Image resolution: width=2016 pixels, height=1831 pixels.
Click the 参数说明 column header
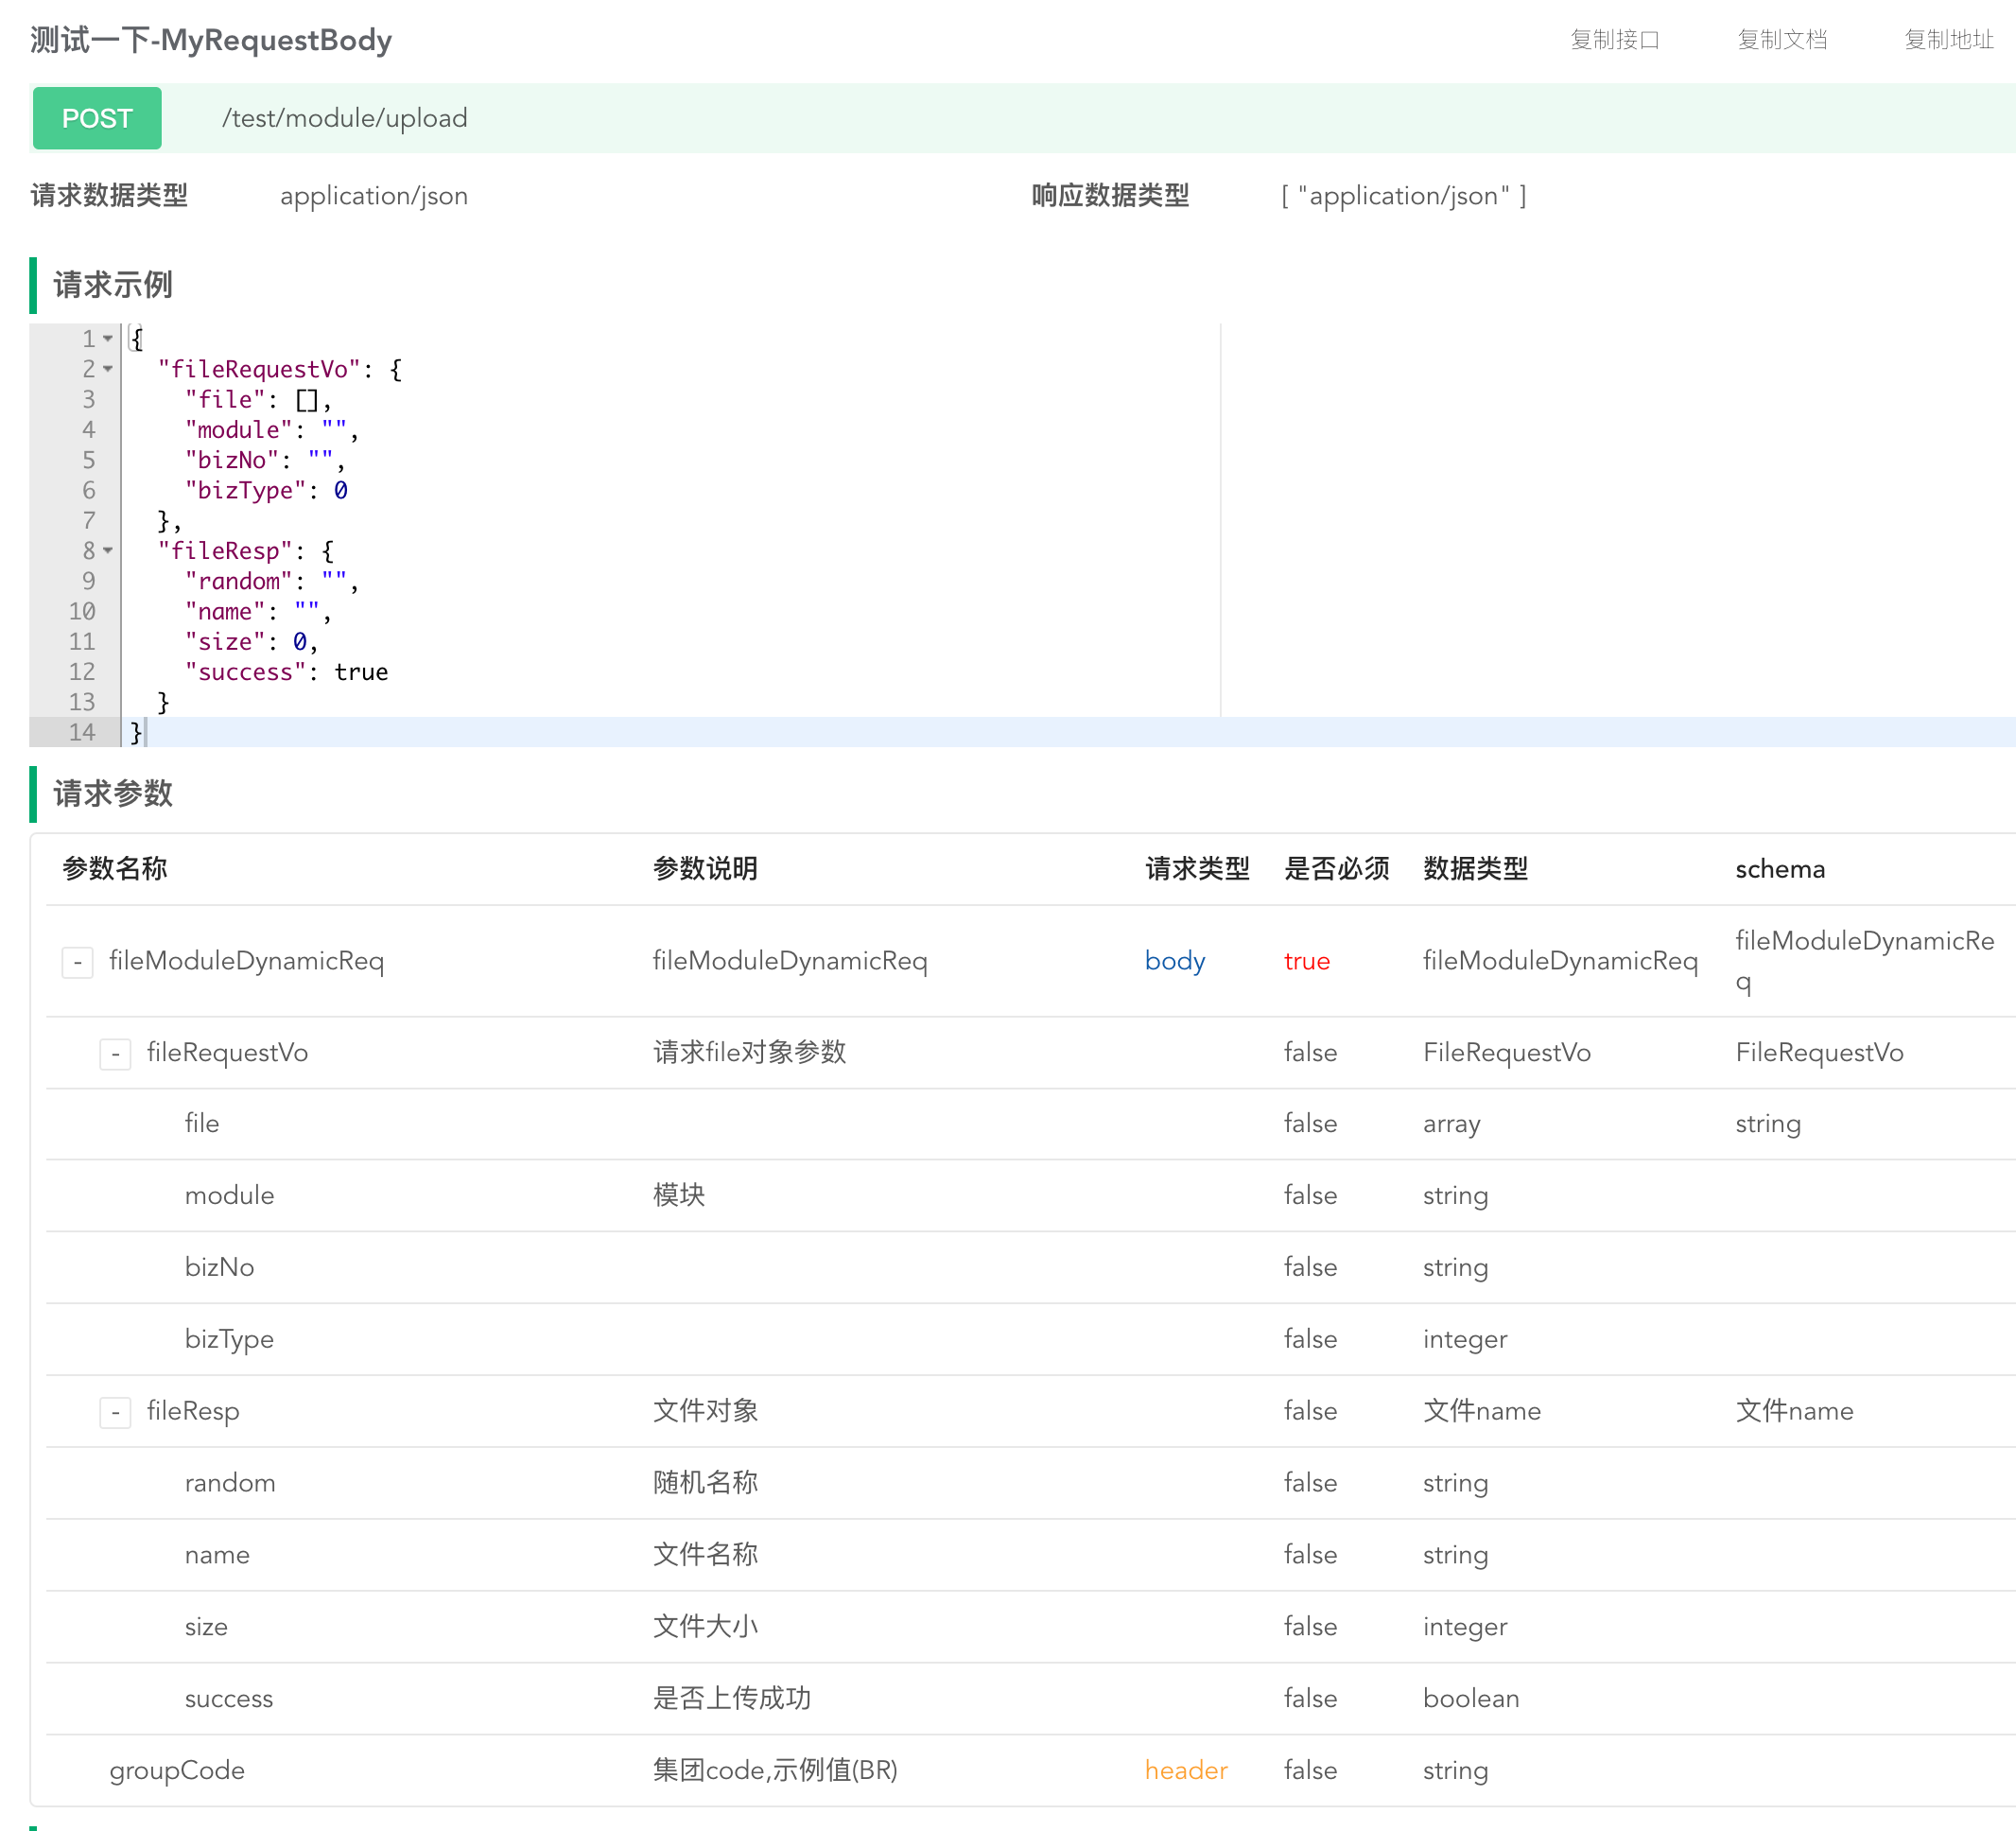[x=704, y=868]
